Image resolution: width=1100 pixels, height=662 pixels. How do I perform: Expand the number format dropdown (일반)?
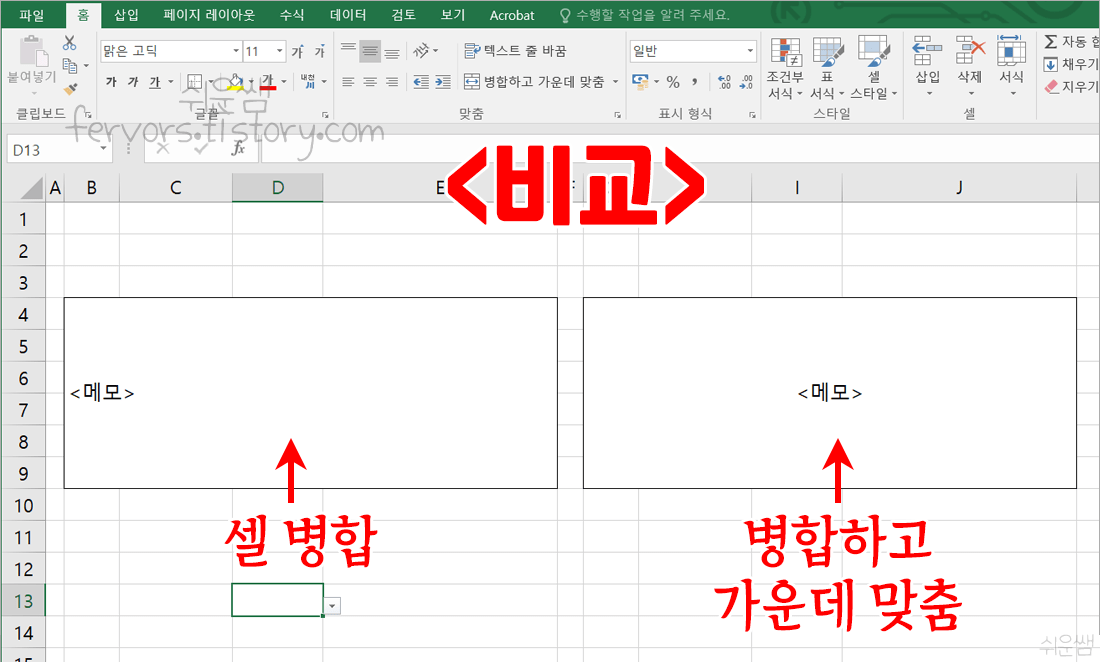click(750, 50)
